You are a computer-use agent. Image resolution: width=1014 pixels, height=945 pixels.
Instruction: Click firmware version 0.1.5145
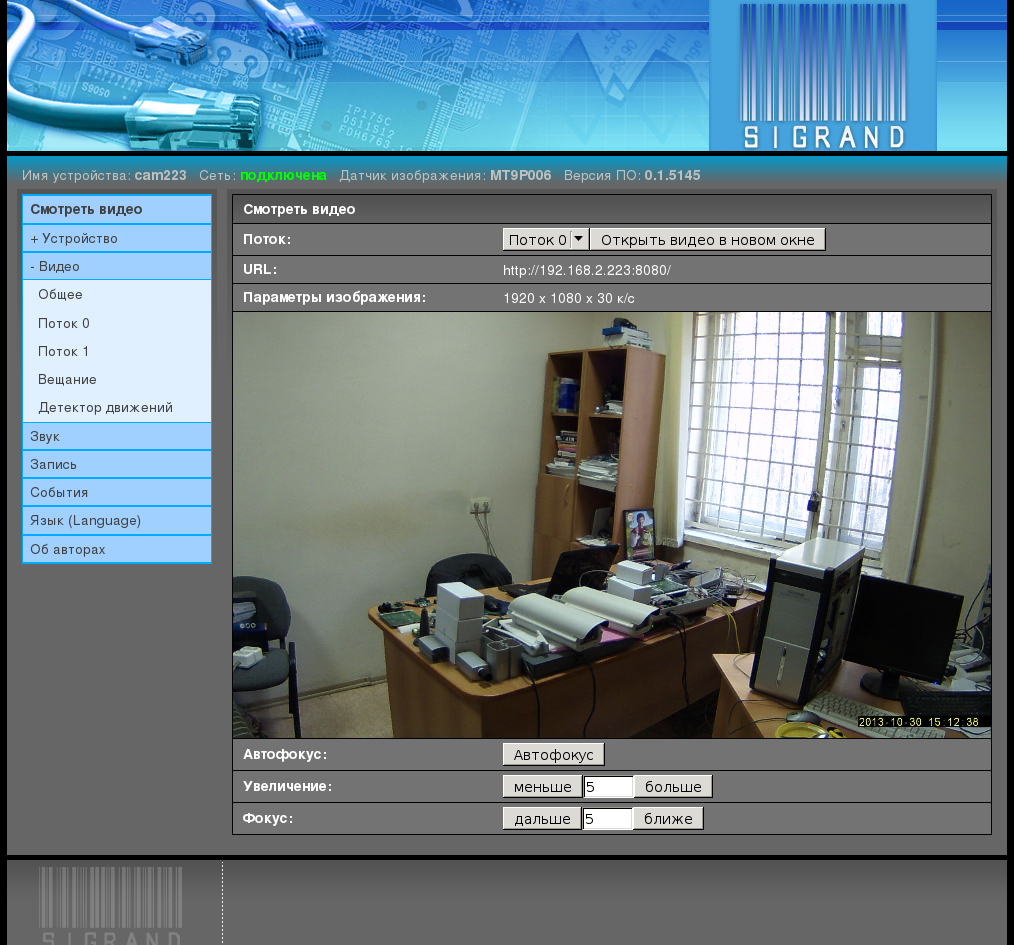click(672, 175)
